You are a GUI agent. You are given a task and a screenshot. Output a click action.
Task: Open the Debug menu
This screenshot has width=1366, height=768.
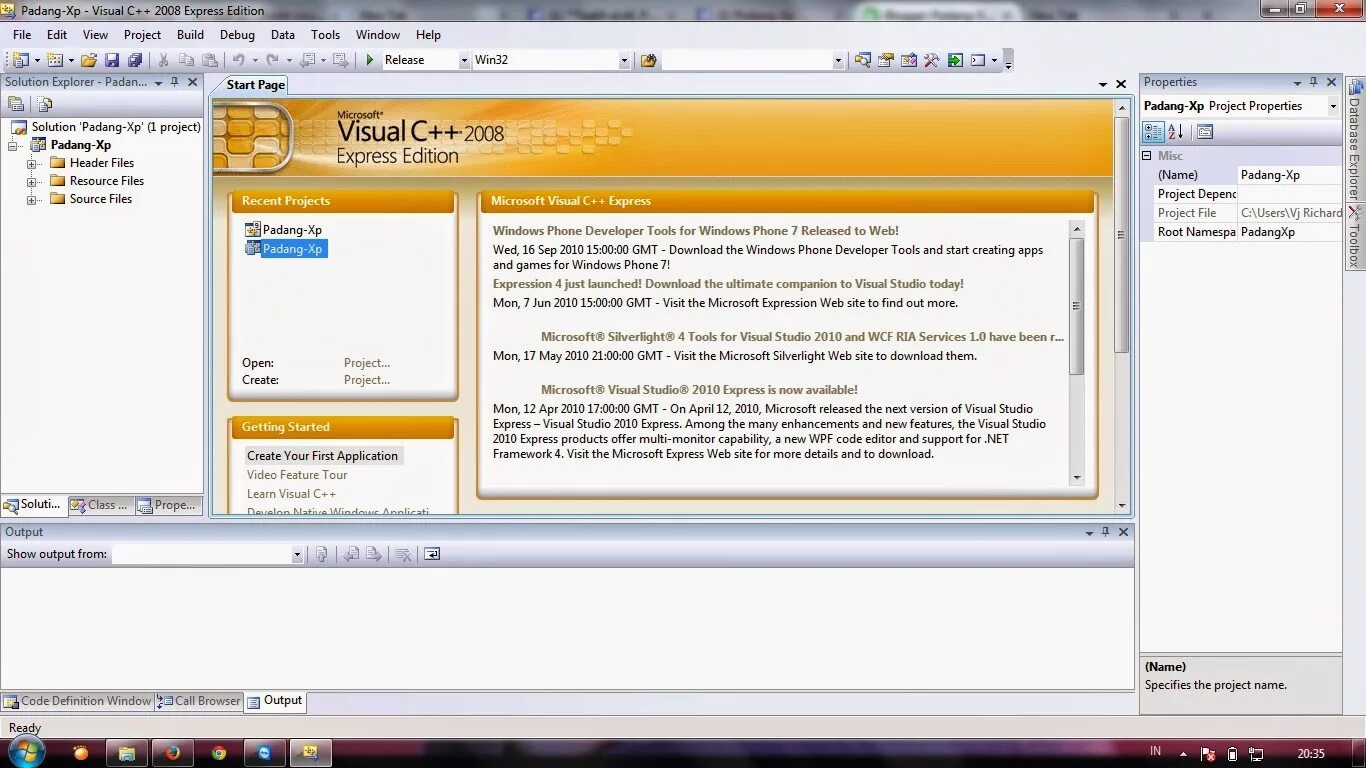coord(237,35)
